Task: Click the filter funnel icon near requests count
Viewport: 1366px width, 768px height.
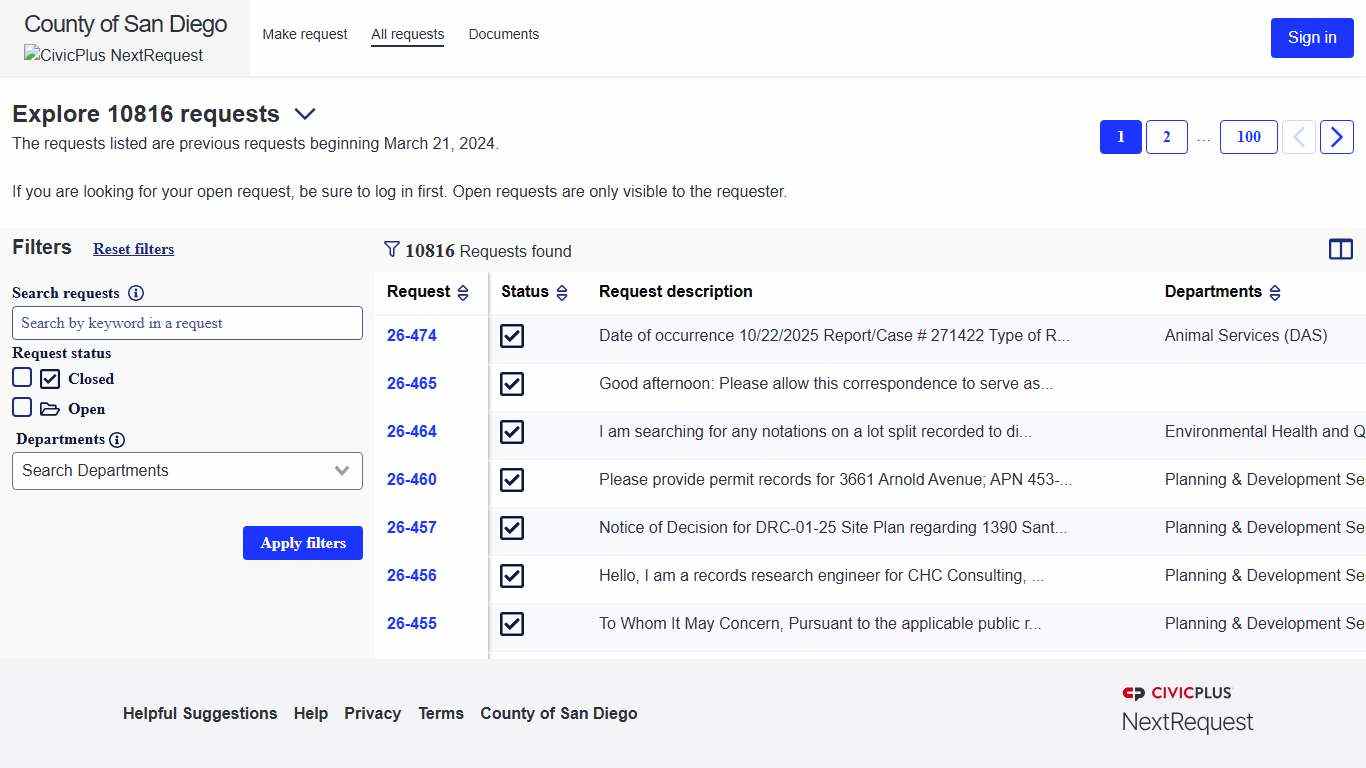Action: 390,250
